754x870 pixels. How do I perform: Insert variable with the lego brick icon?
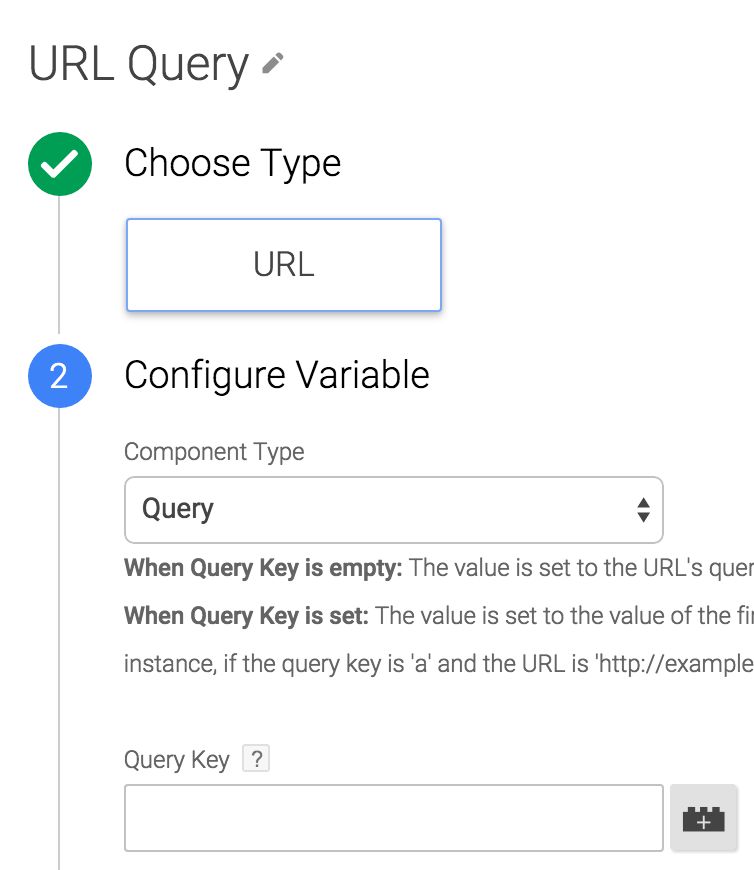704,818
